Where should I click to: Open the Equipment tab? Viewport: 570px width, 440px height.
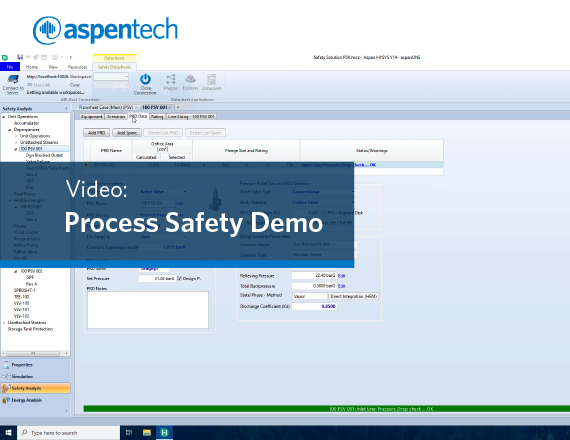pyautogui.click(x=92, y=117)
